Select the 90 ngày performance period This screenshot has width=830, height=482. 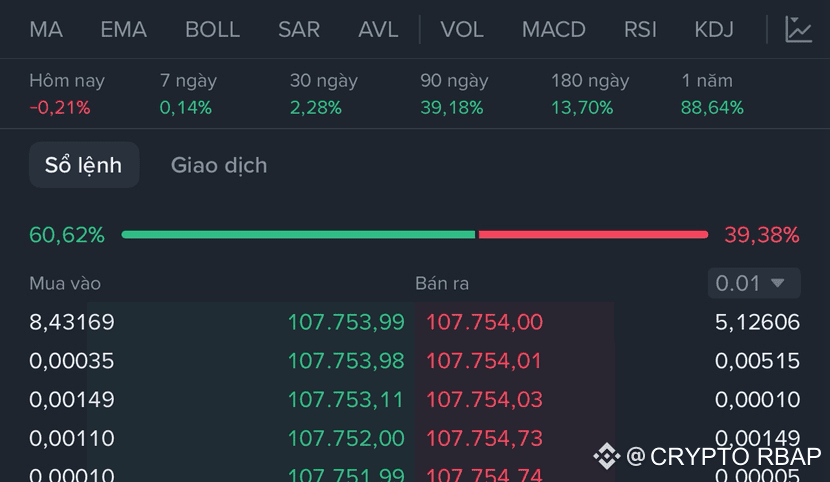[x=454, y=93]
